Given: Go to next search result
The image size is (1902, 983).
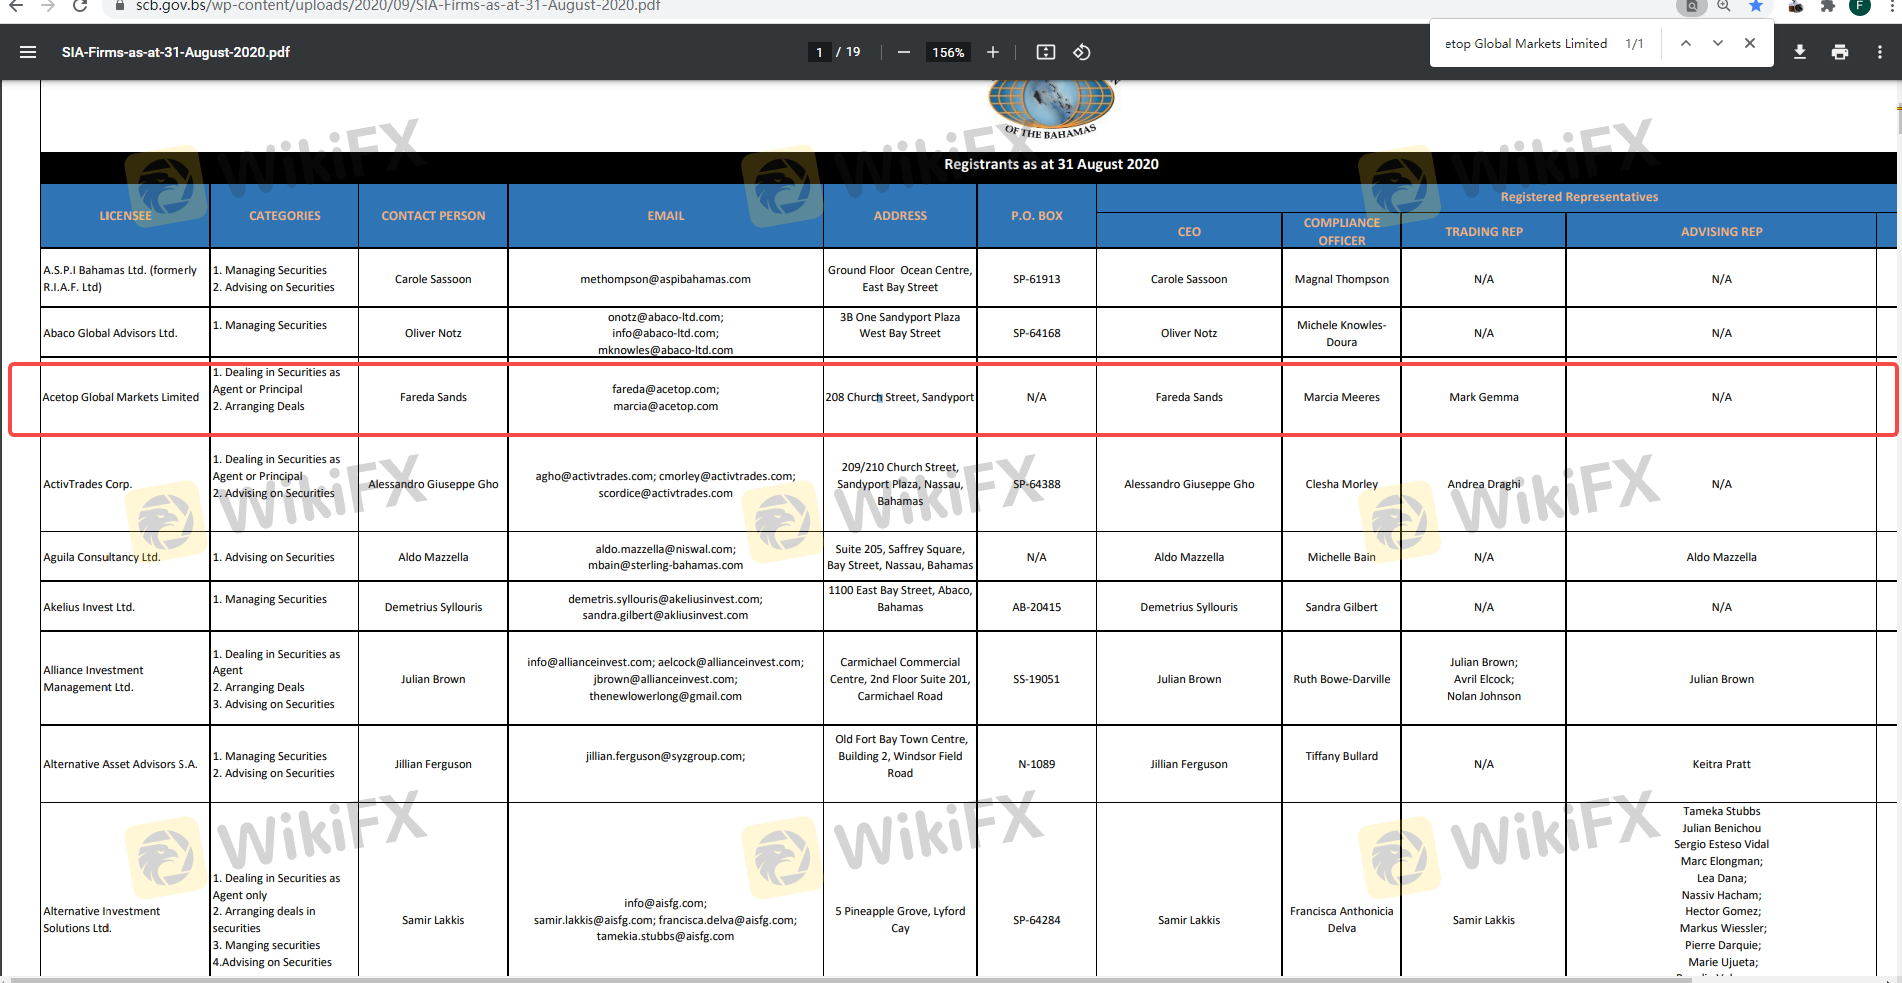Looking at the screenshot, I should tap(1717, 44).
